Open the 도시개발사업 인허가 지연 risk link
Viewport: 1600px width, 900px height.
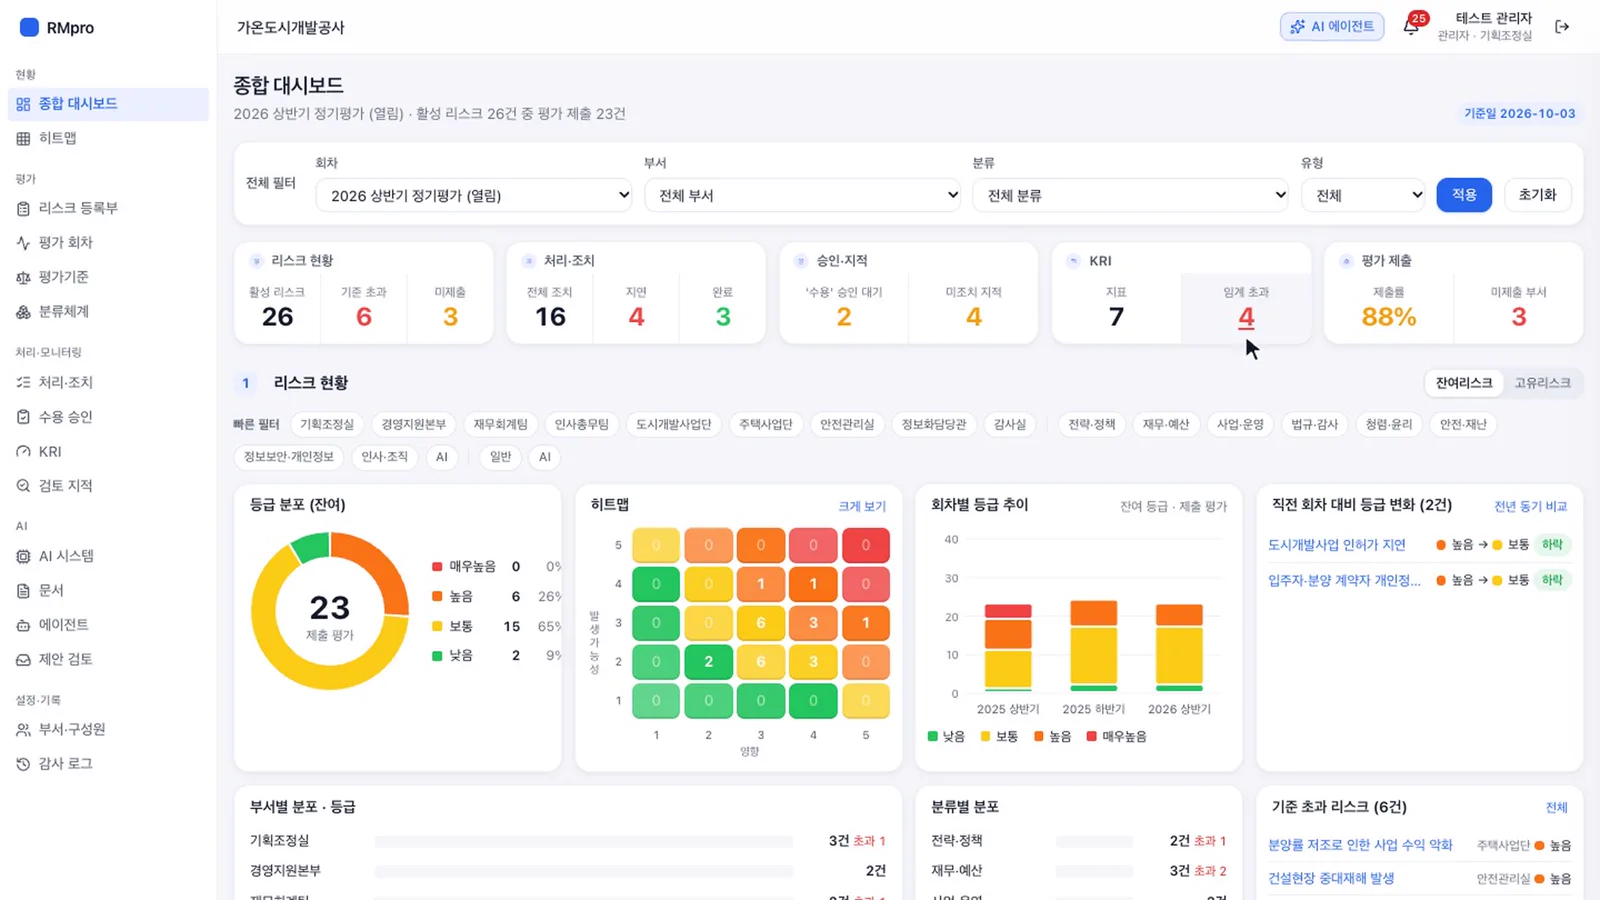click(1337, 545)
